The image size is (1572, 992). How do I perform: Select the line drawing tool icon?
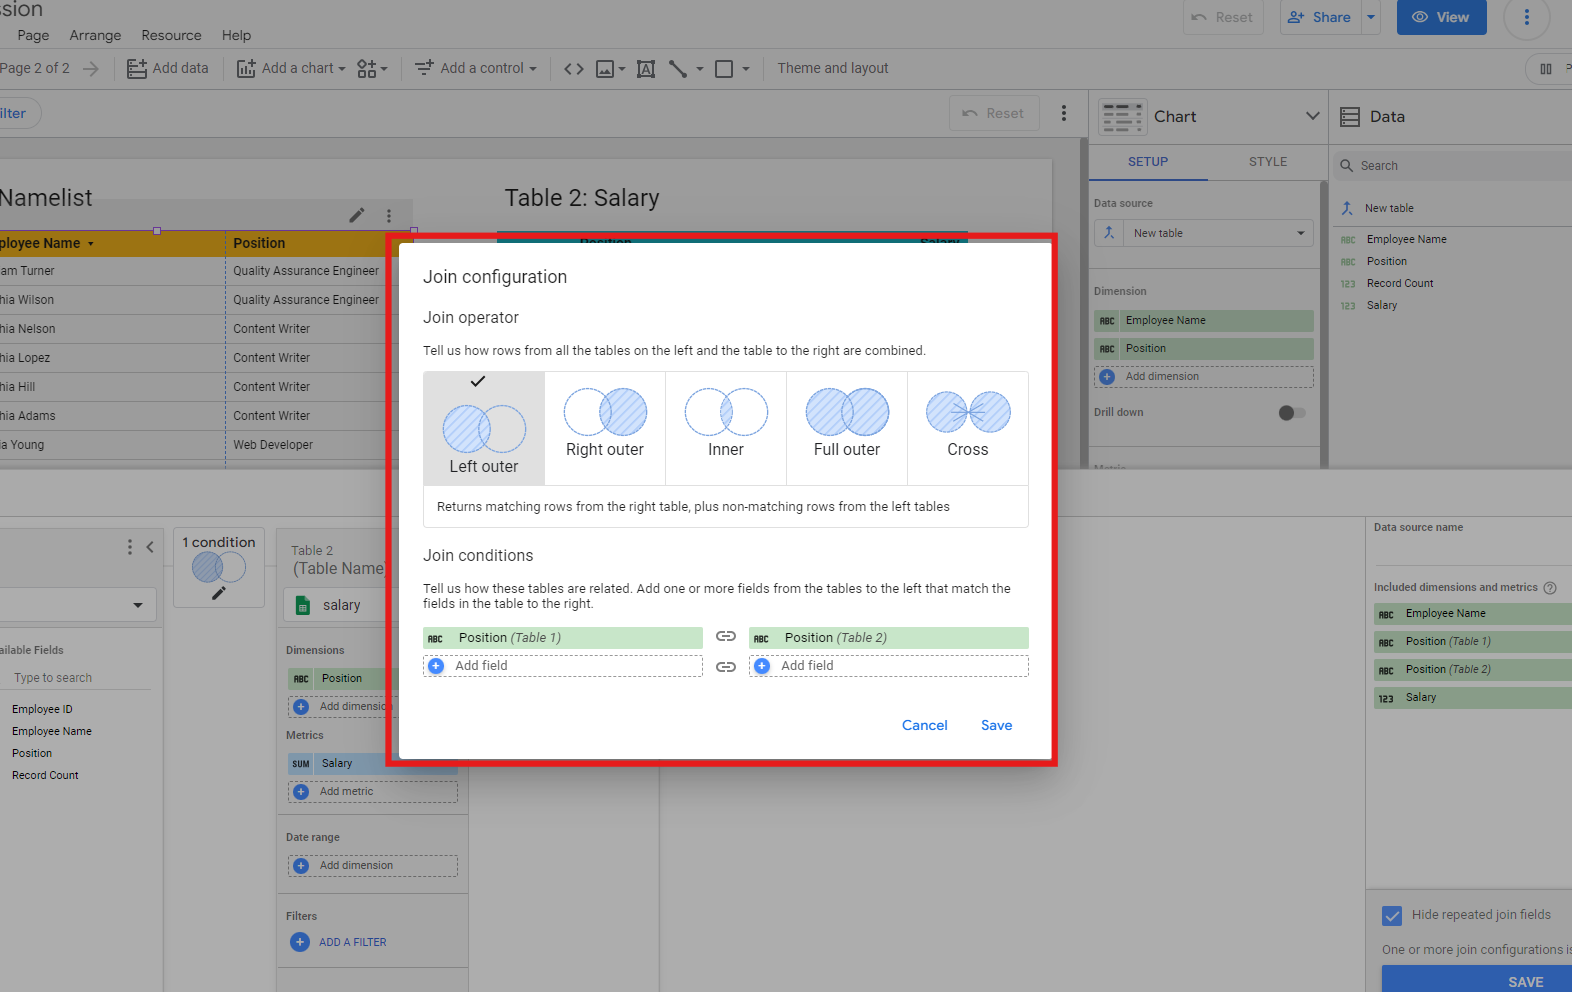tap(678, 69)
